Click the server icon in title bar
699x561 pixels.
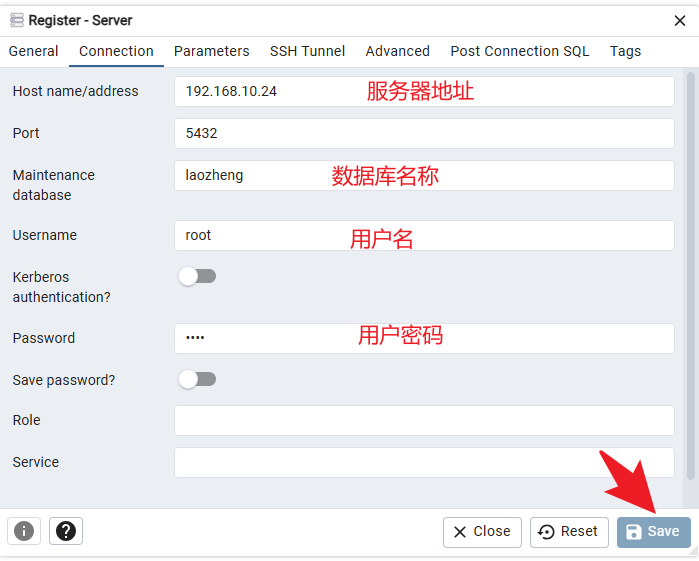(x=16, y=20)
